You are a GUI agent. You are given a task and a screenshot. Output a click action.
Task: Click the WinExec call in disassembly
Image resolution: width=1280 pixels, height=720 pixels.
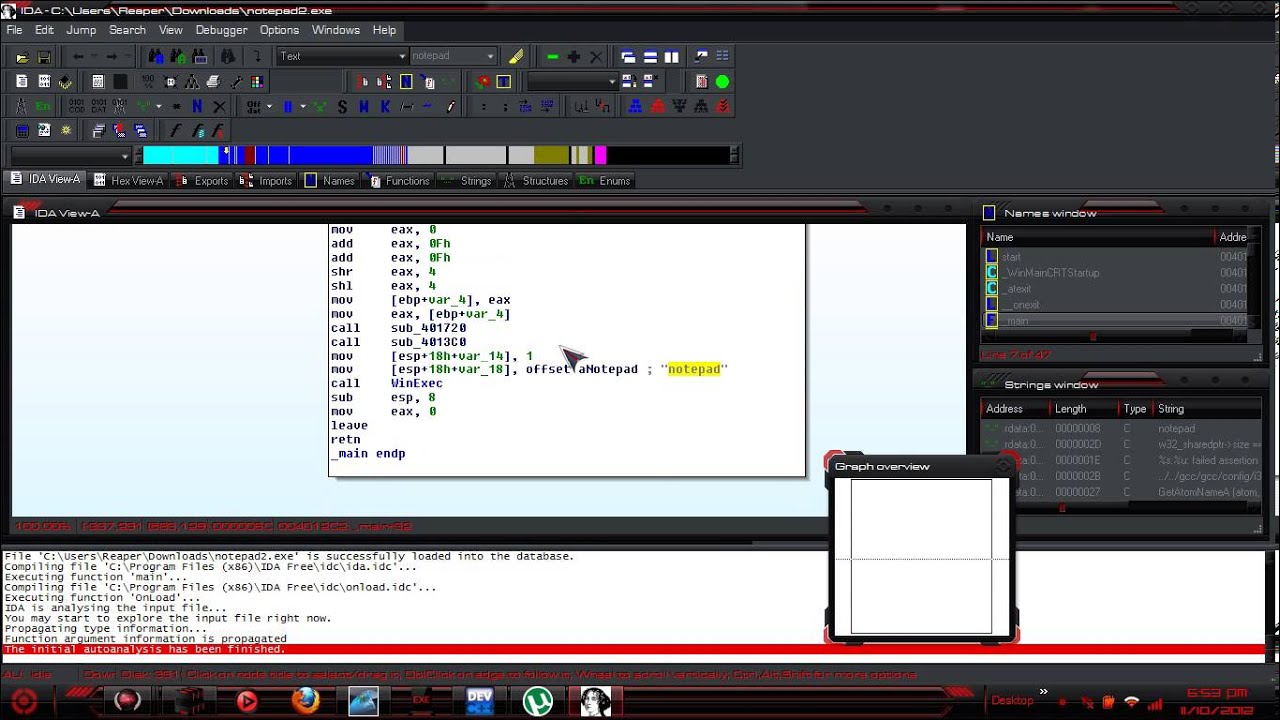[x=417, y=383]
